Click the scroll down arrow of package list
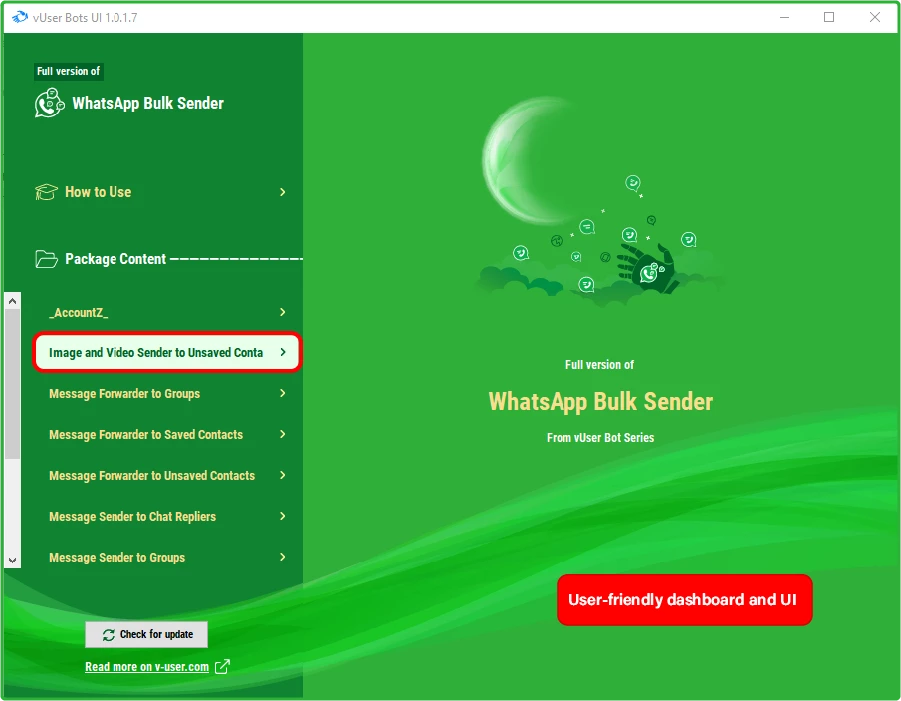901x701 pixels. [x=13, y=560]
